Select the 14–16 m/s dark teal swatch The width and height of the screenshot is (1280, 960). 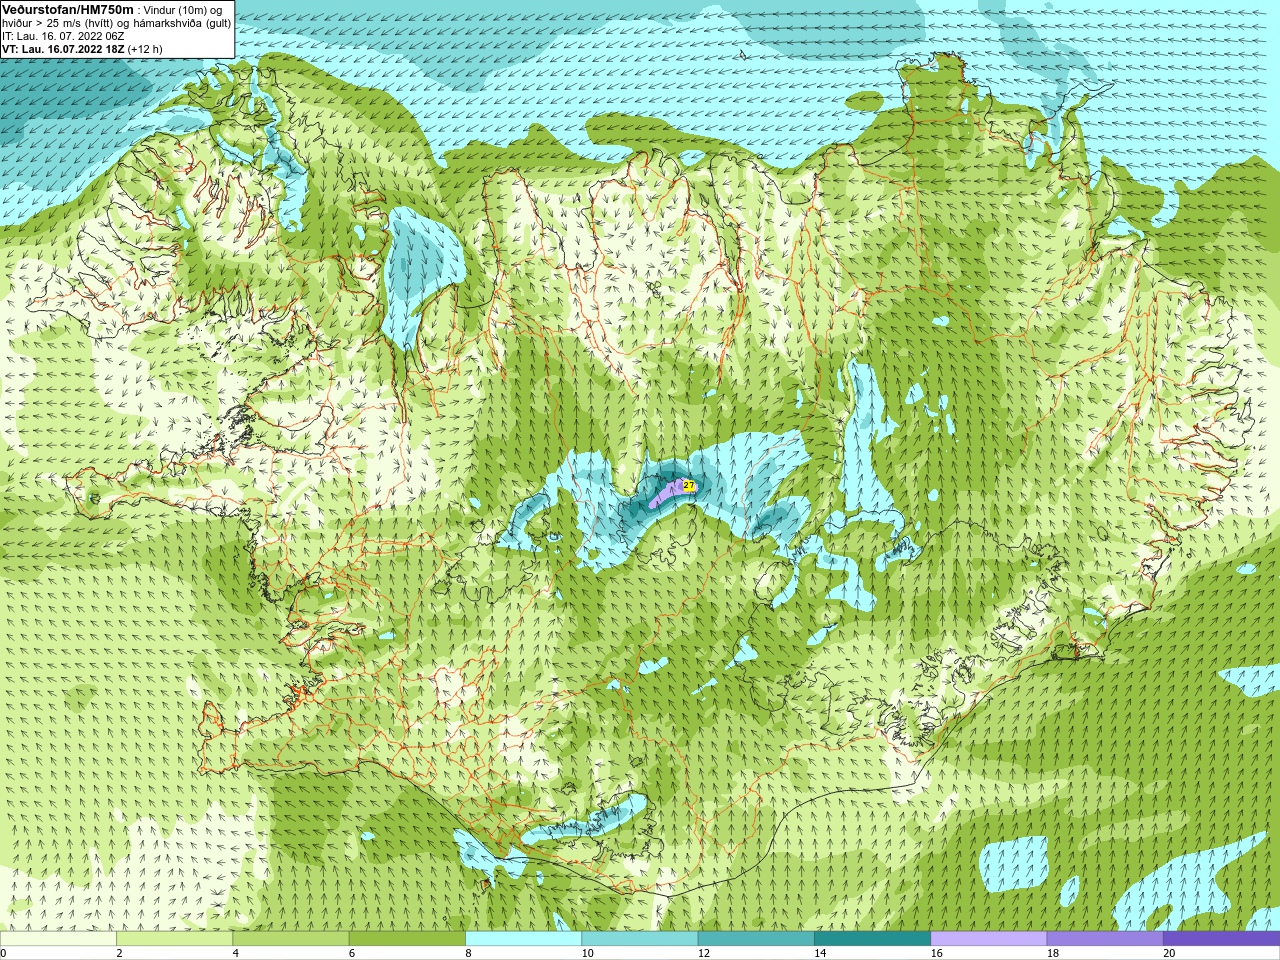pyautogui.click(x=872, y=939)
